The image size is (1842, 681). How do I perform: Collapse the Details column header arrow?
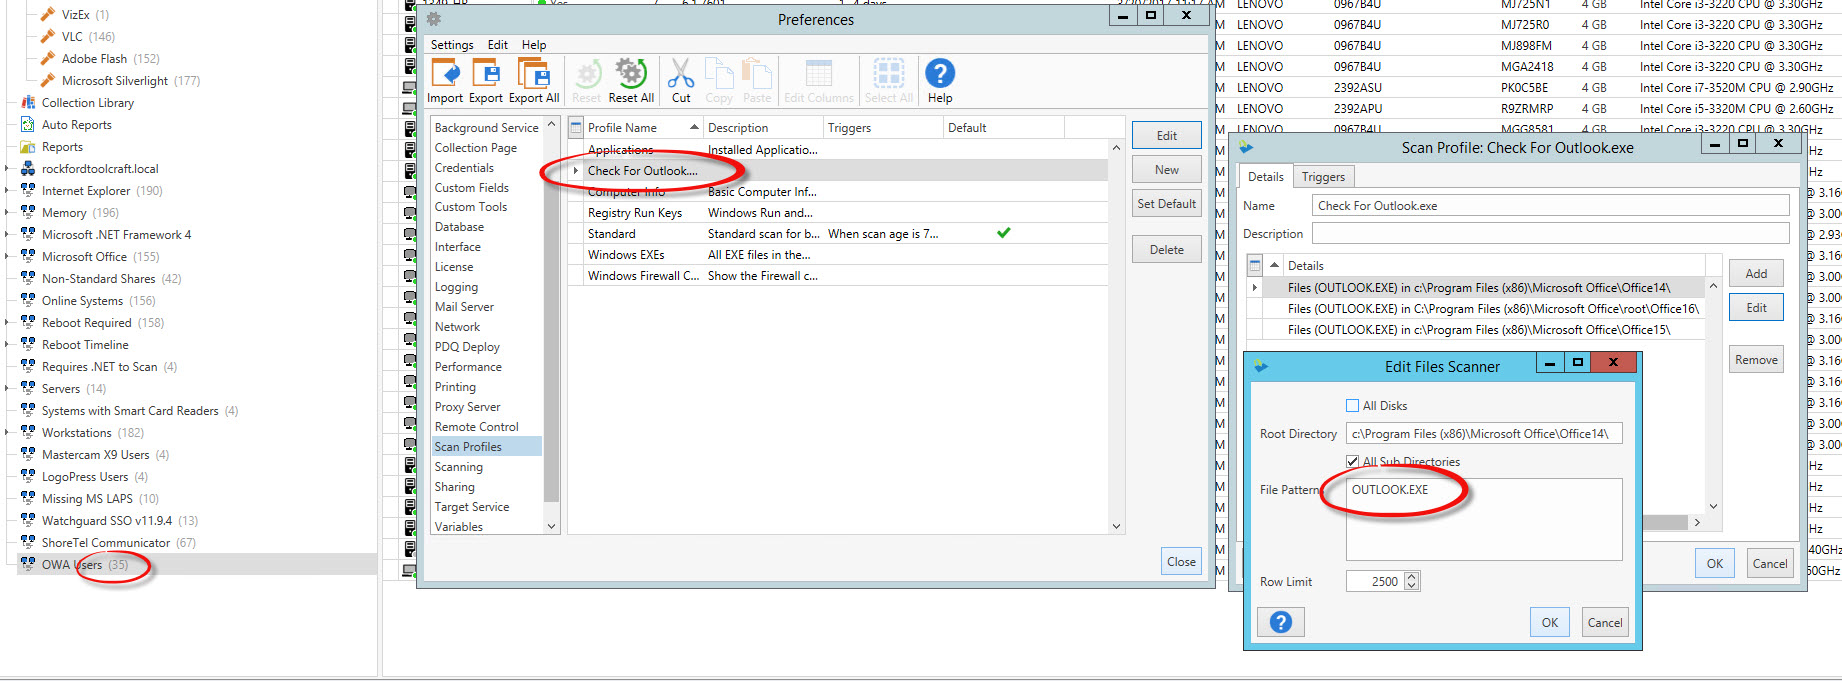tap(1274, 266)
